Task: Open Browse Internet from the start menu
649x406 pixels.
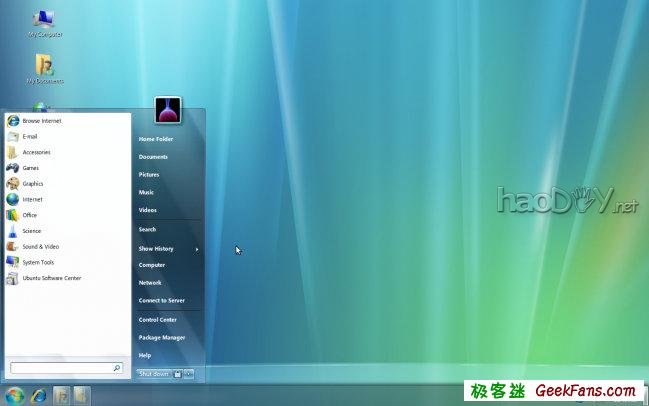Action: tap(40, 121)
